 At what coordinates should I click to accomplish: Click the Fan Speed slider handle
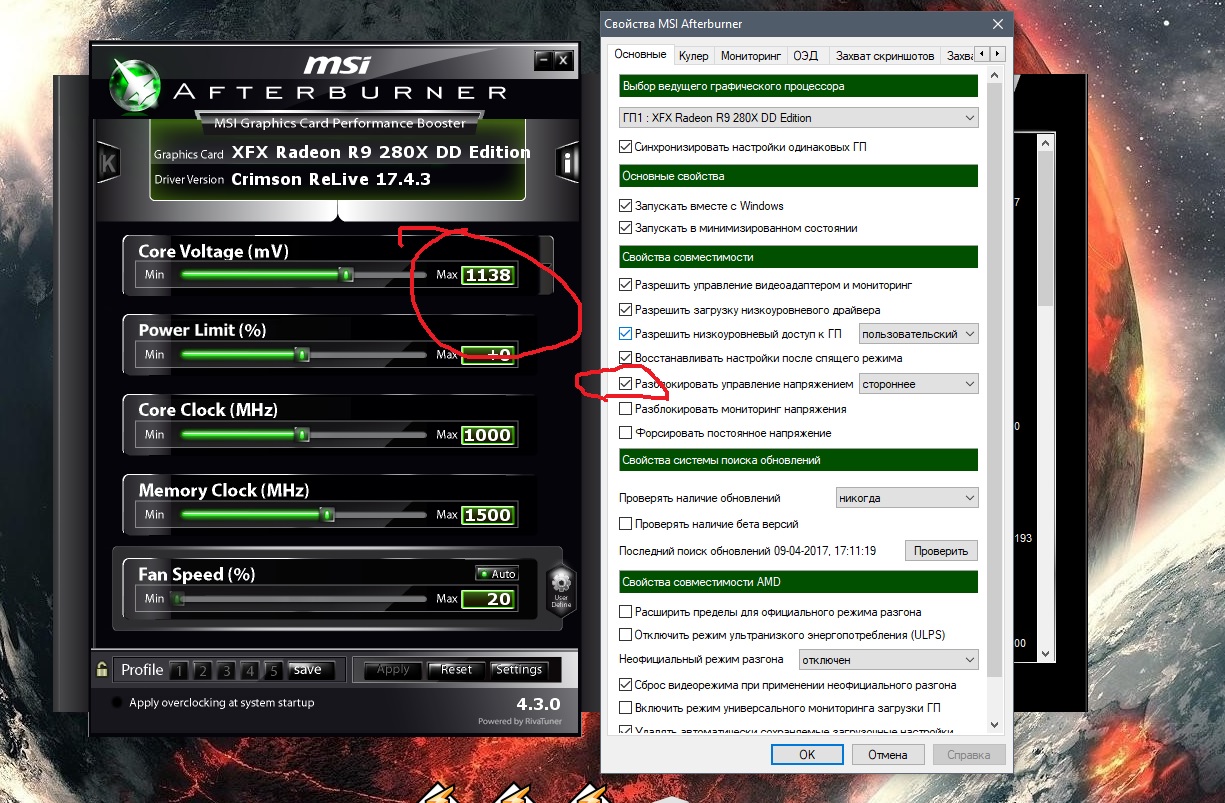(x=179, y=599)
